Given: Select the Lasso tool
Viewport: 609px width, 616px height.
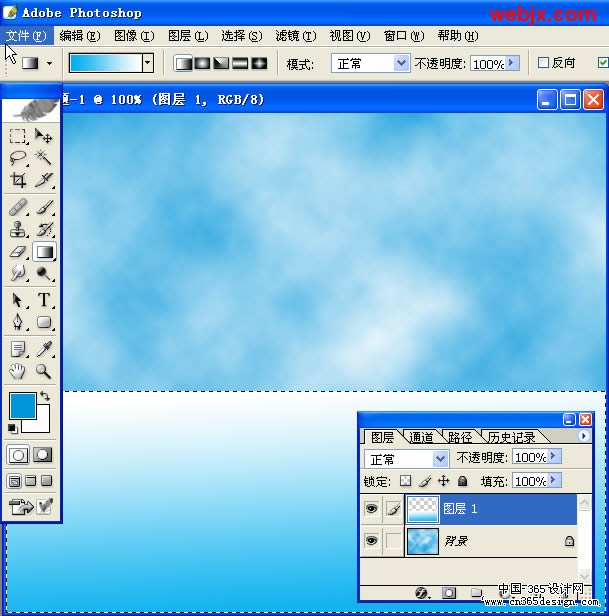Looking at the screenshot, I should tap(18, 158).
